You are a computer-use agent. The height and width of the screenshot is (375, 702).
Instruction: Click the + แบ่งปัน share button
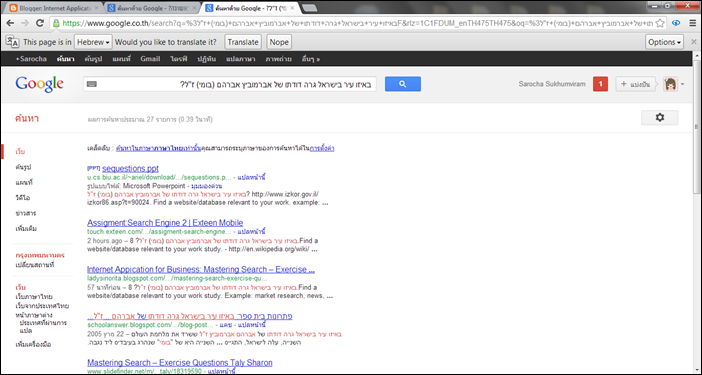(x=636, y=84)
